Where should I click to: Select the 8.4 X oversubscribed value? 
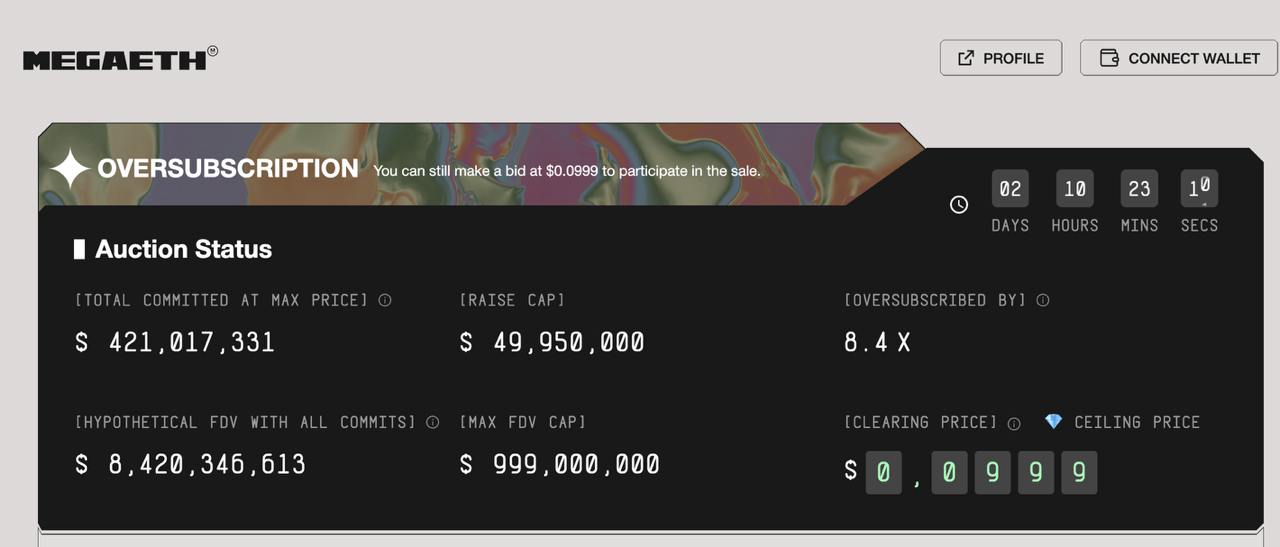pyautogui.click(x=877, y=343)
